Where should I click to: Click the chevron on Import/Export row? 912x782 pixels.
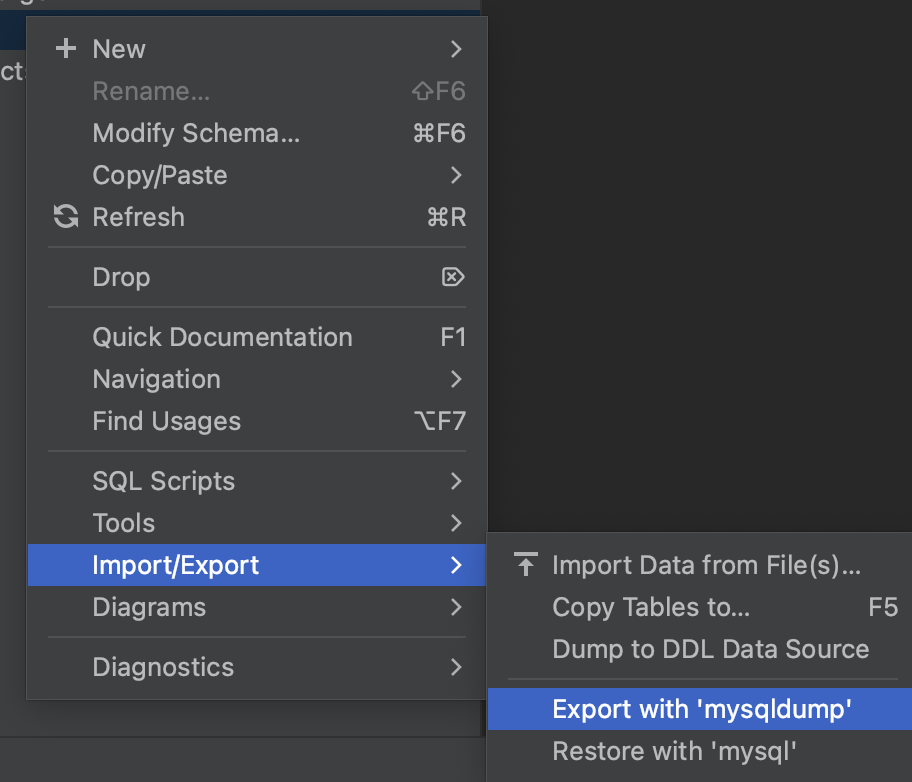tap(456, 565)
